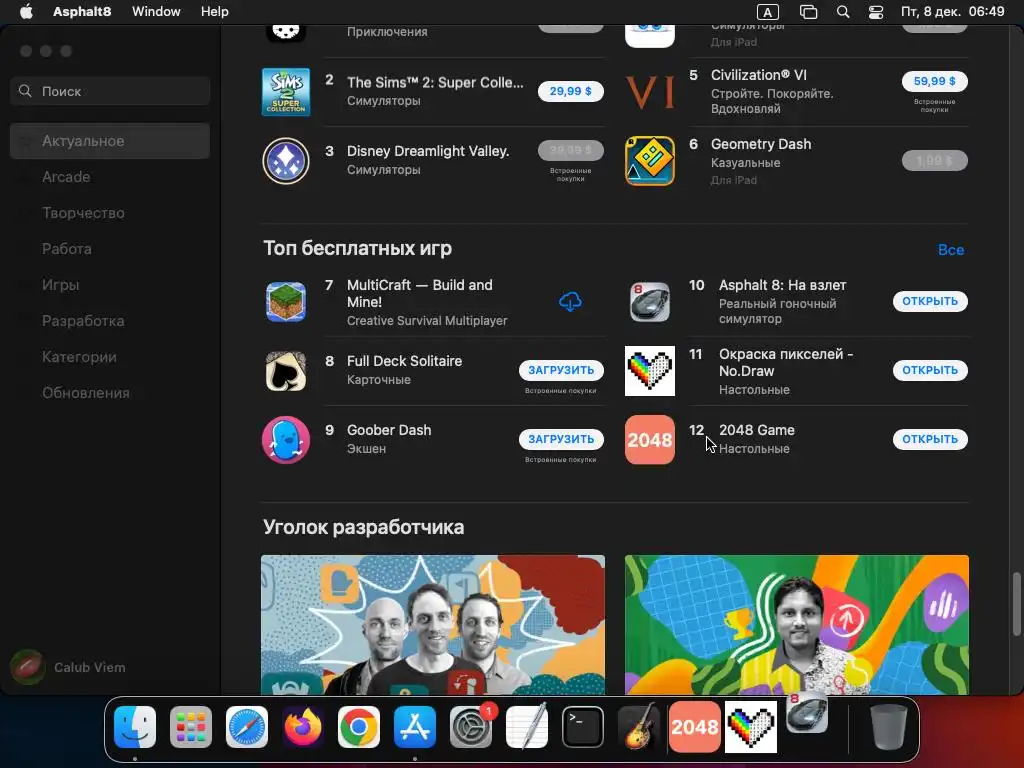Launch Firefox from the Dock
The height and width of the screenshot is (768, 1024).
coord(302,727)
